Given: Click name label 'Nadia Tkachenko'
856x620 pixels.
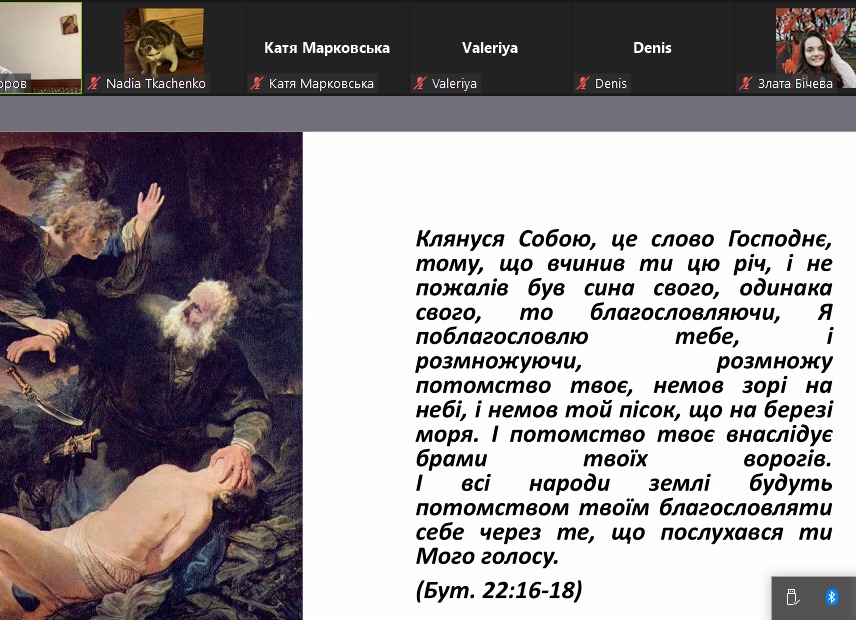Looking at the screenshot, I should click(156, 84).
